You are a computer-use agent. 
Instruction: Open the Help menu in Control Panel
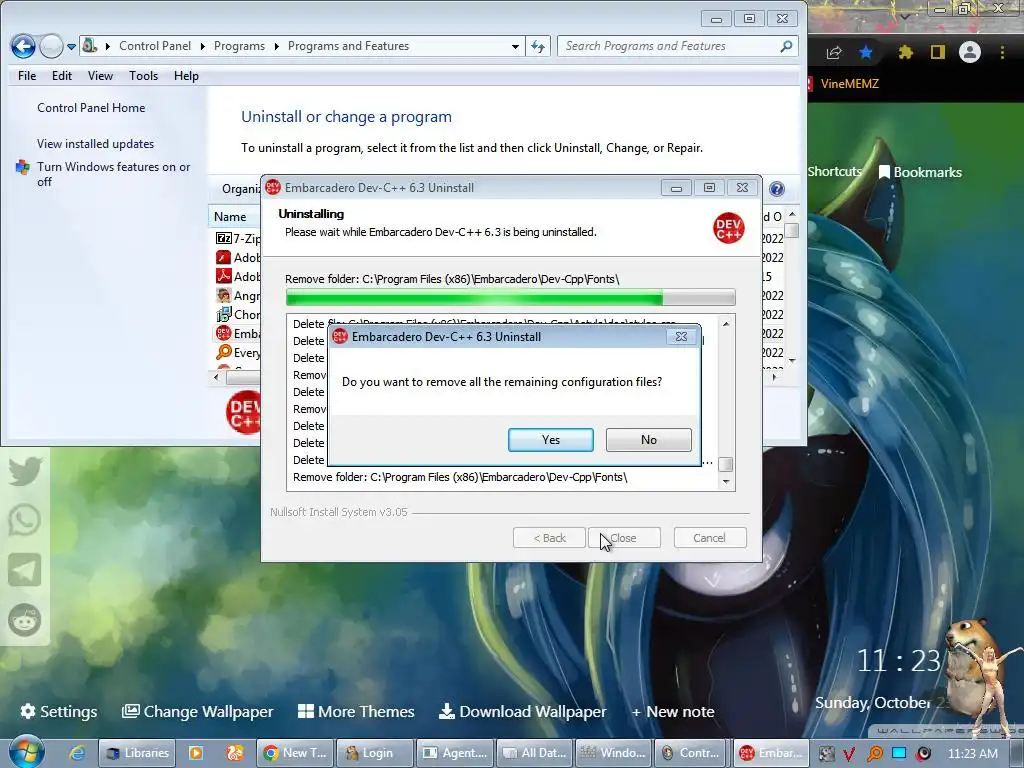click(x=186, y=76)
